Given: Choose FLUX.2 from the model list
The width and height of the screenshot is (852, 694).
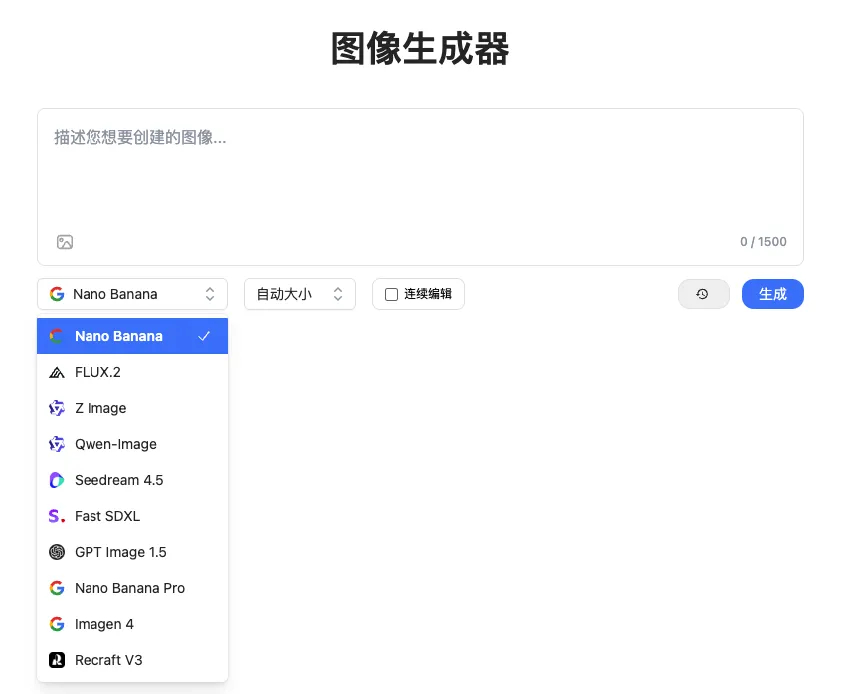Looking at the screenshot, I should click(x=132, y=372).
